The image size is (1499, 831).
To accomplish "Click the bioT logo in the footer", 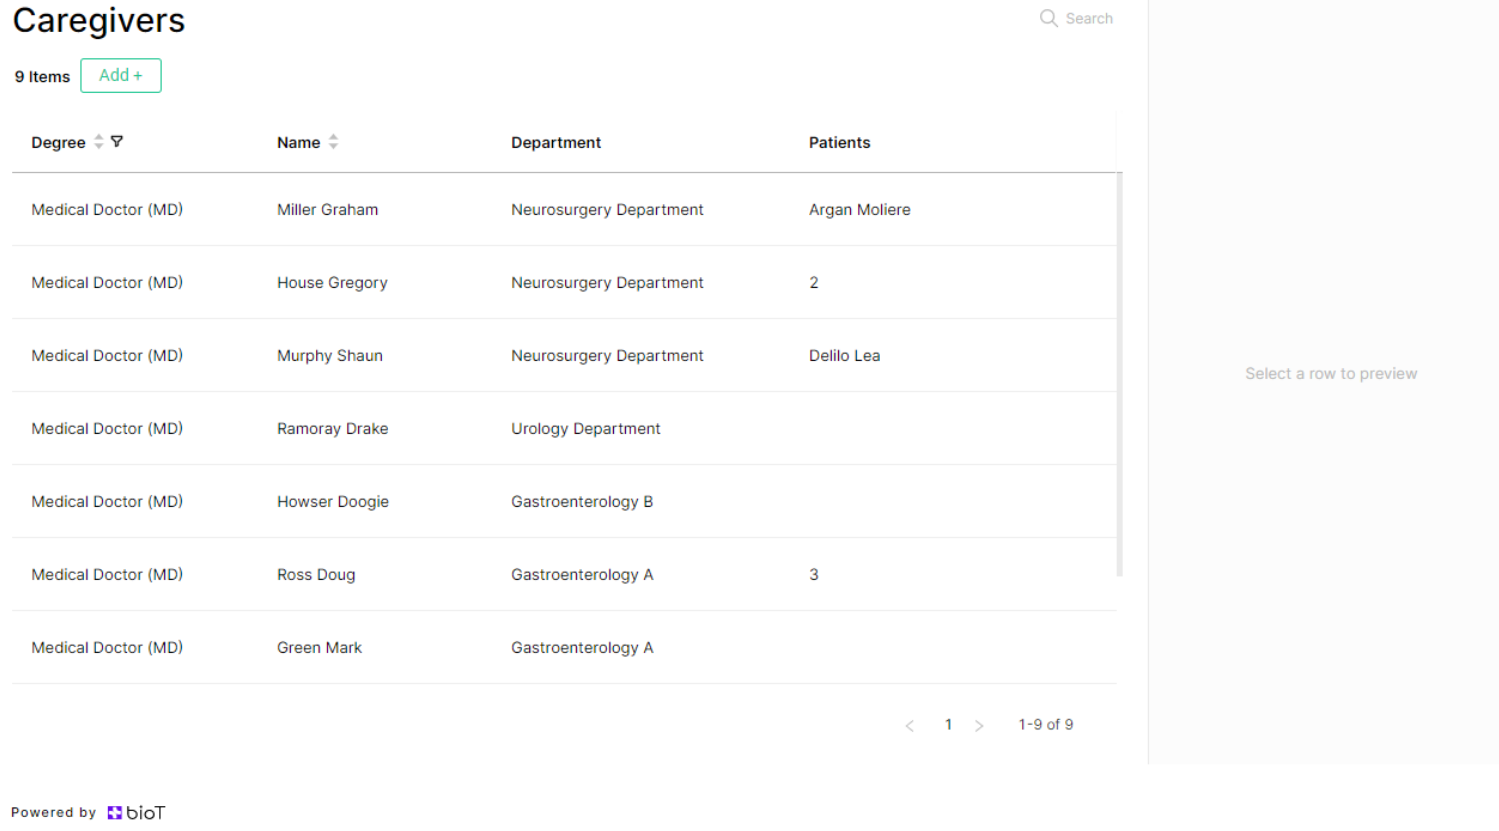I will [x=136, y=813].
